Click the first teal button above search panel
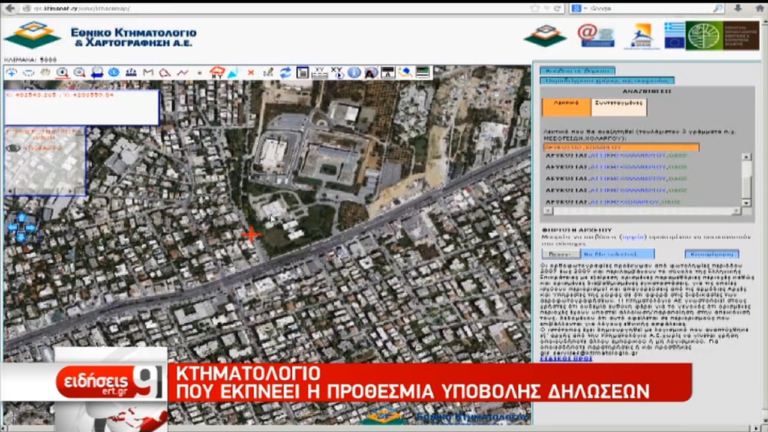The height and width of the screenshot is (432, 768). 577,71
